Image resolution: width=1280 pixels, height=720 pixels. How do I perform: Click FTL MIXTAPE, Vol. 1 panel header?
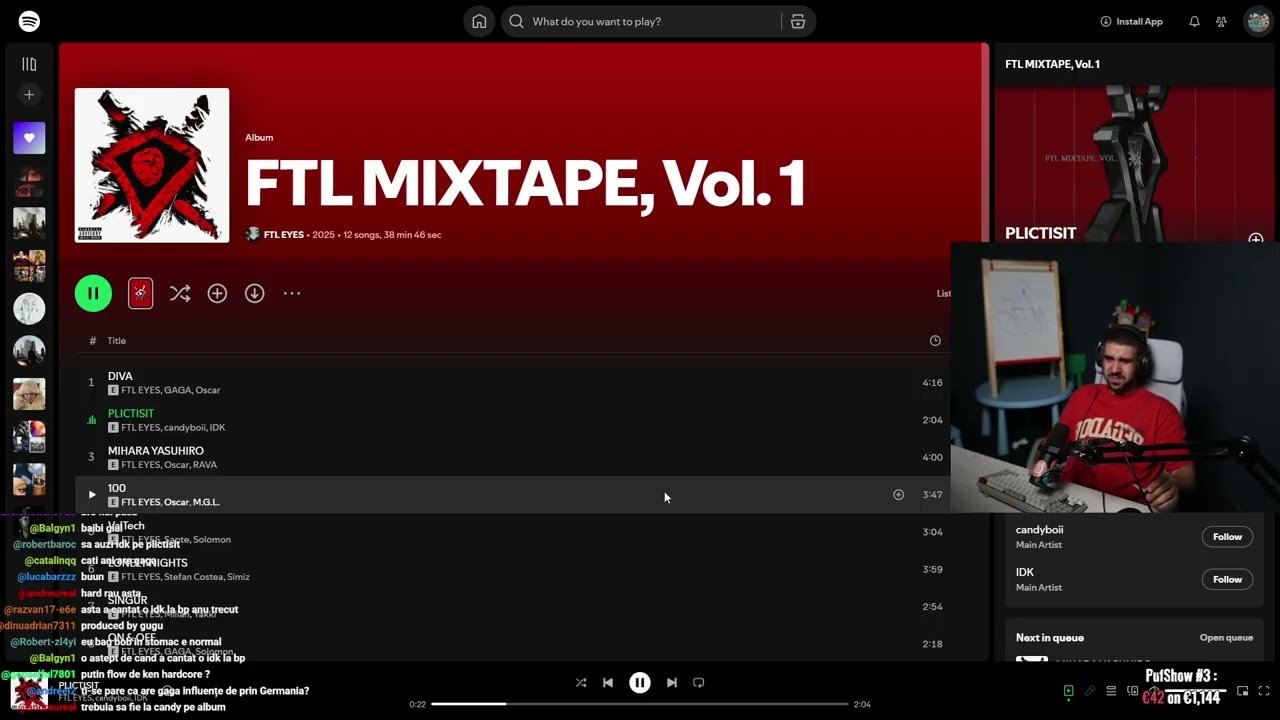[1052, 64]
